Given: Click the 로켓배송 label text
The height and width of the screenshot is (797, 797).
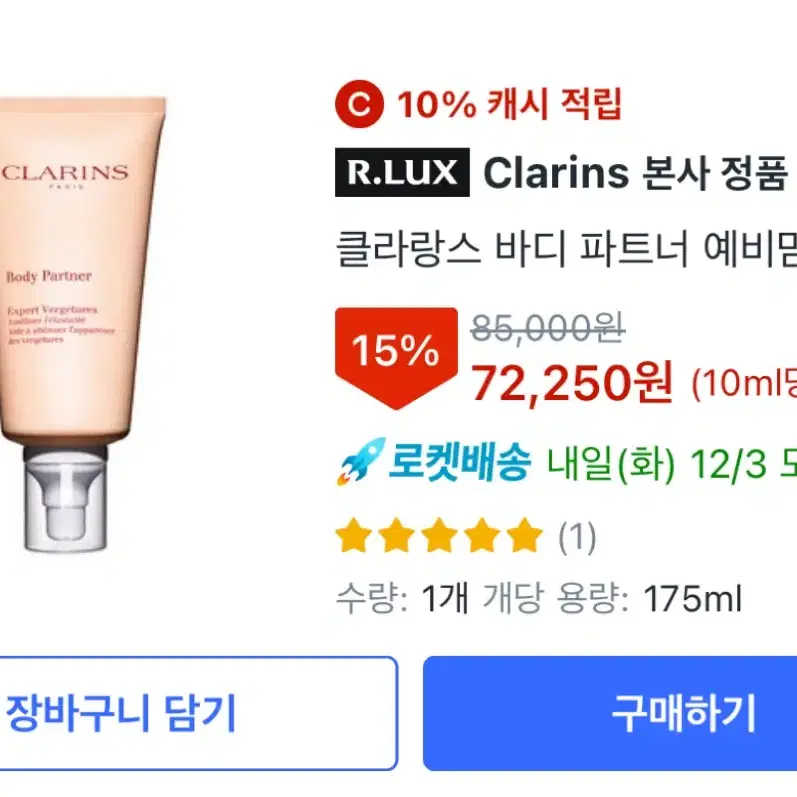Looking at the screenshot, I should click(459, 462).
